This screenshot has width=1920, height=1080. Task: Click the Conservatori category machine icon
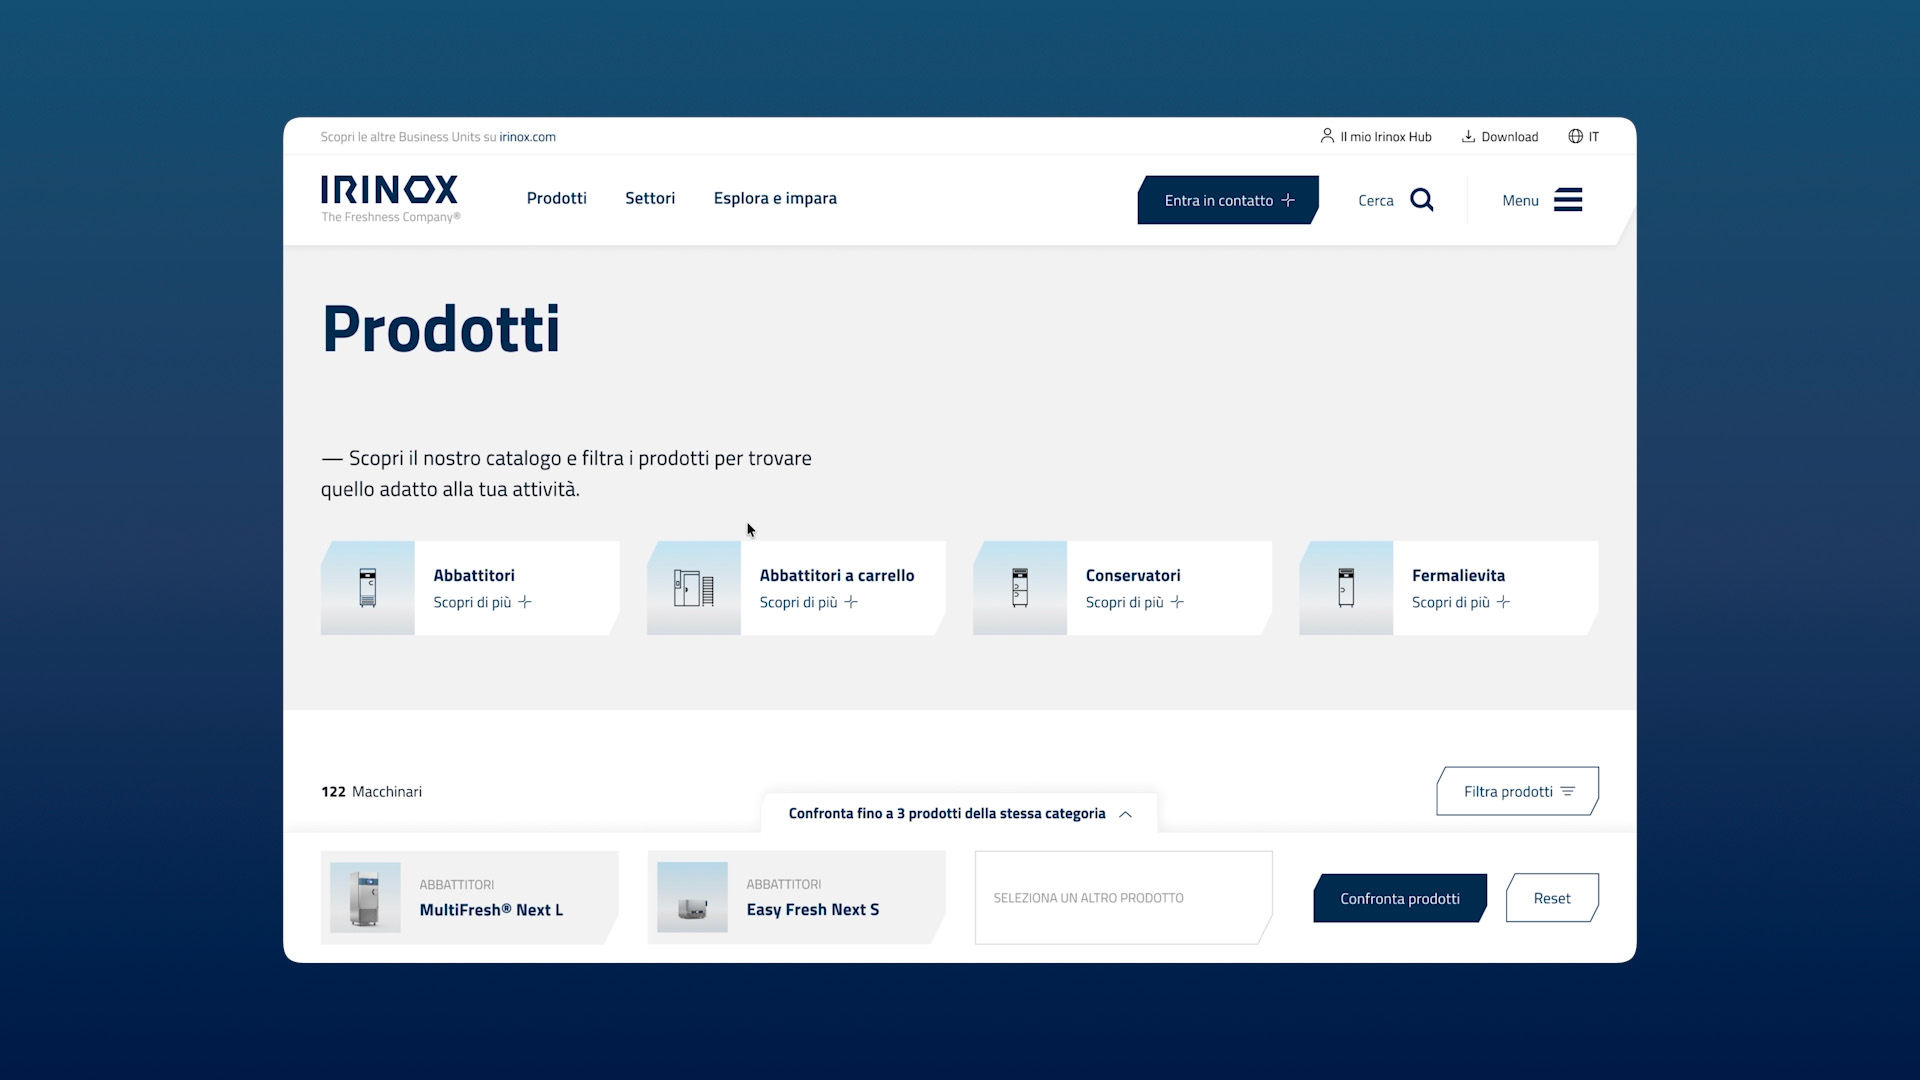click(x=1020, y=588)
